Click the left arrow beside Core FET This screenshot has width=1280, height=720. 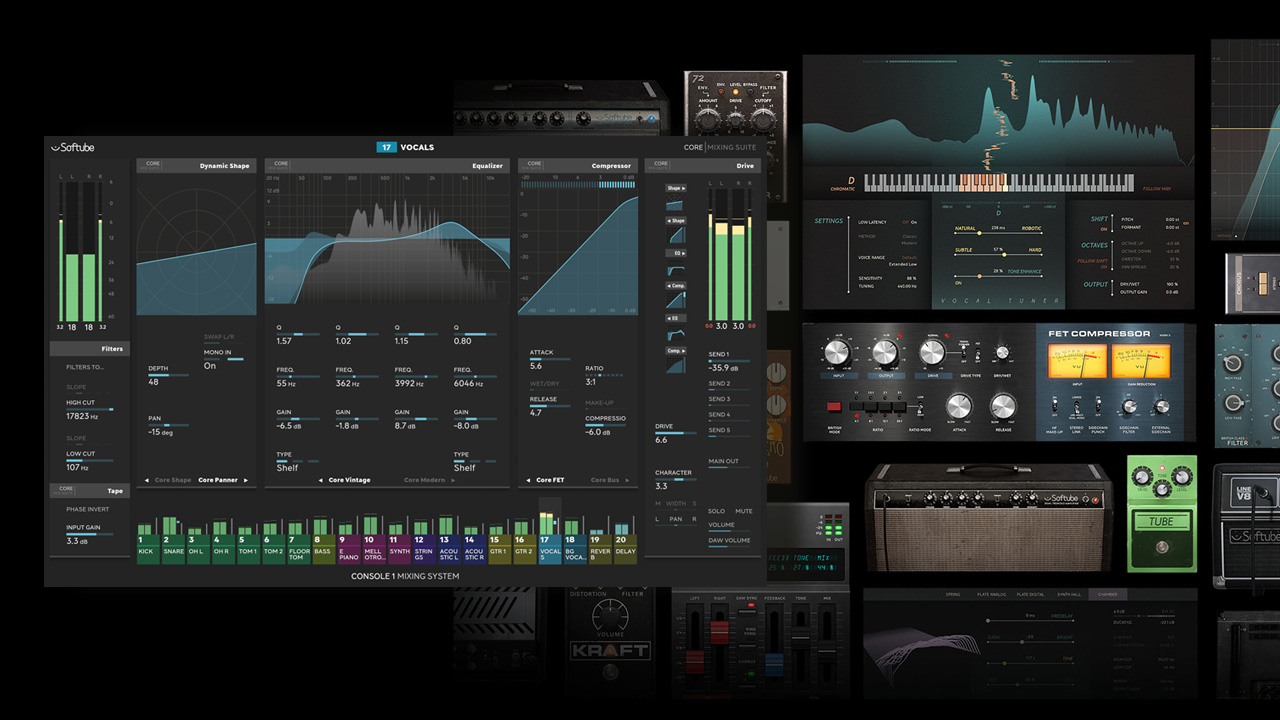coord(528,480)
